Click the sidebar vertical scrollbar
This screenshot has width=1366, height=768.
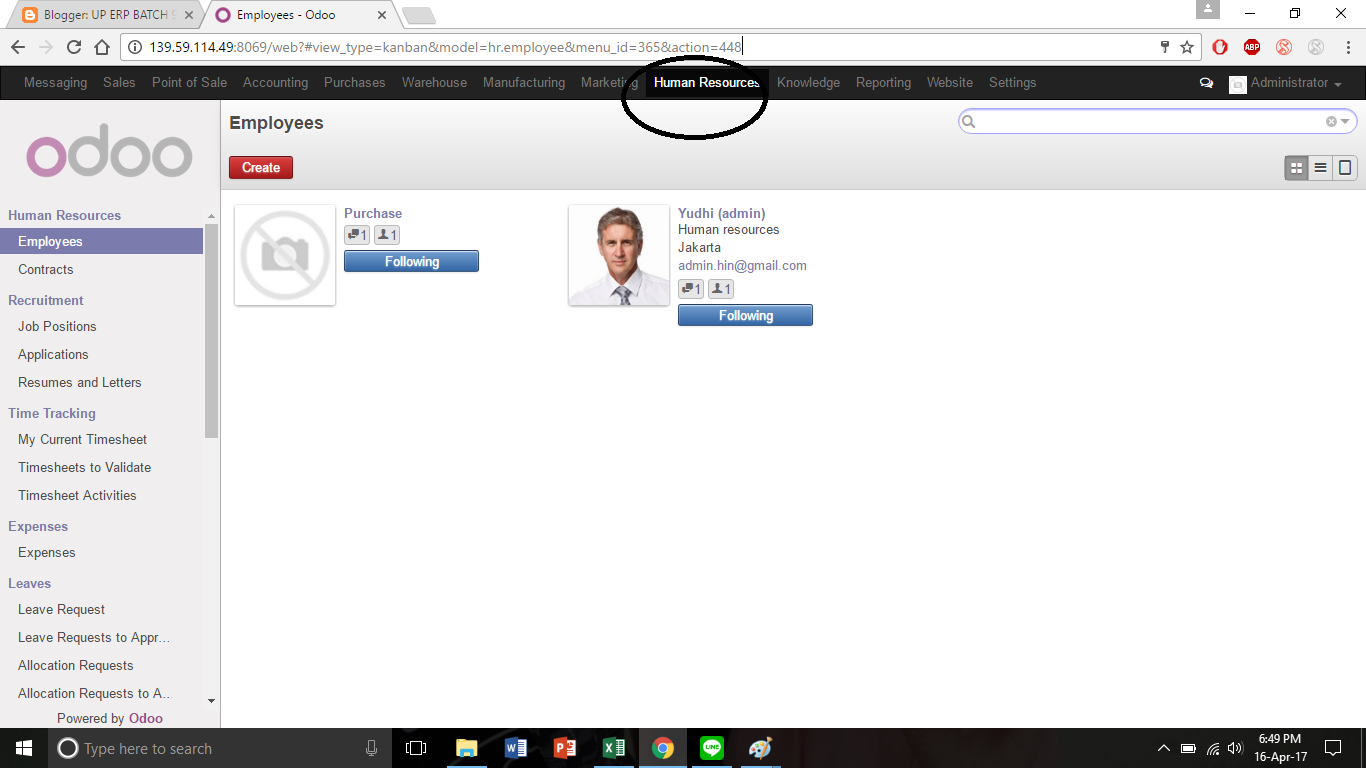(211, 330)
